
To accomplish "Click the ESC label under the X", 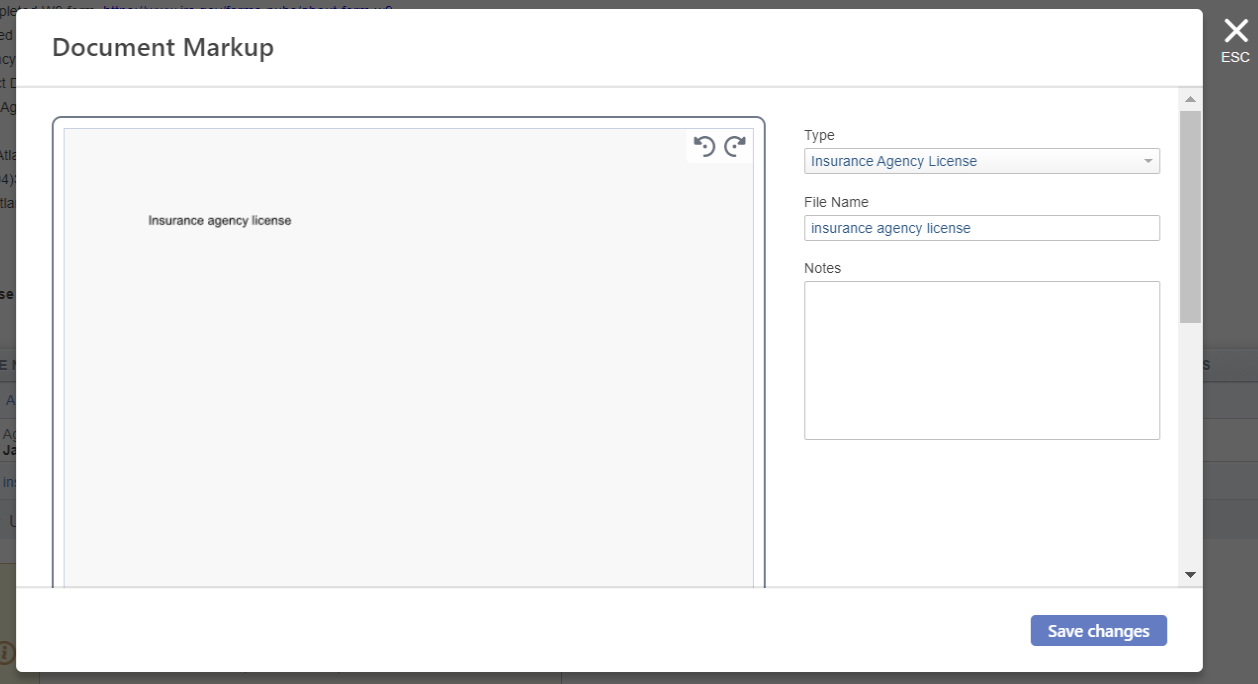I will point(1236,58).
